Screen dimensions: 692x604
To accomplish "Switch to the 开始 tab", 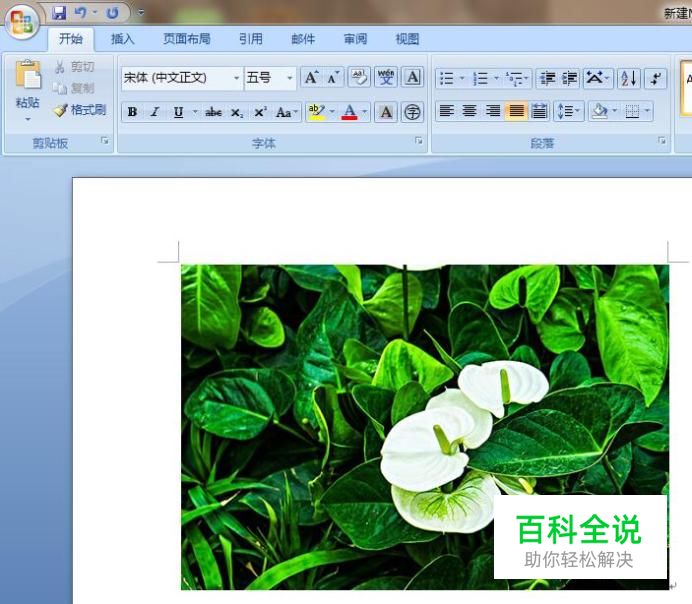I will [x=71, y=39].
